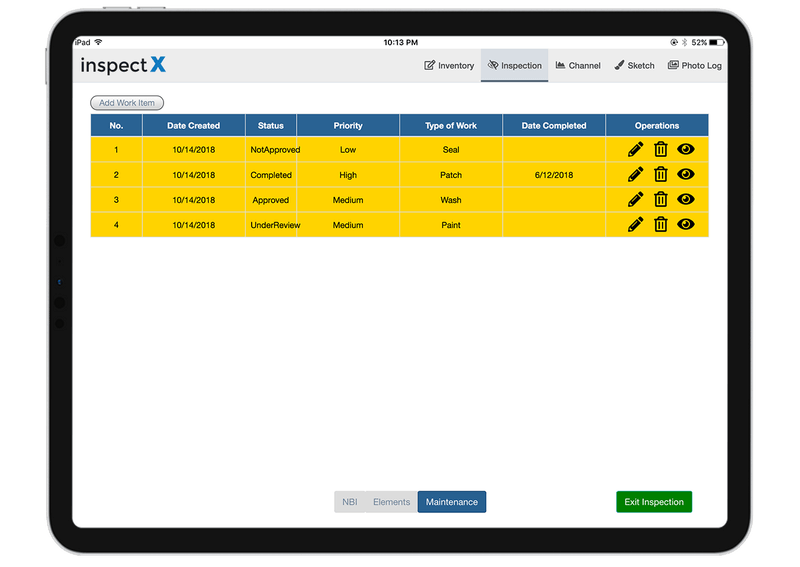Image resolution: width=800 pixels, height=567 pixels.
Task: Select the Approved status cell
Action: (x=270, y=200)
